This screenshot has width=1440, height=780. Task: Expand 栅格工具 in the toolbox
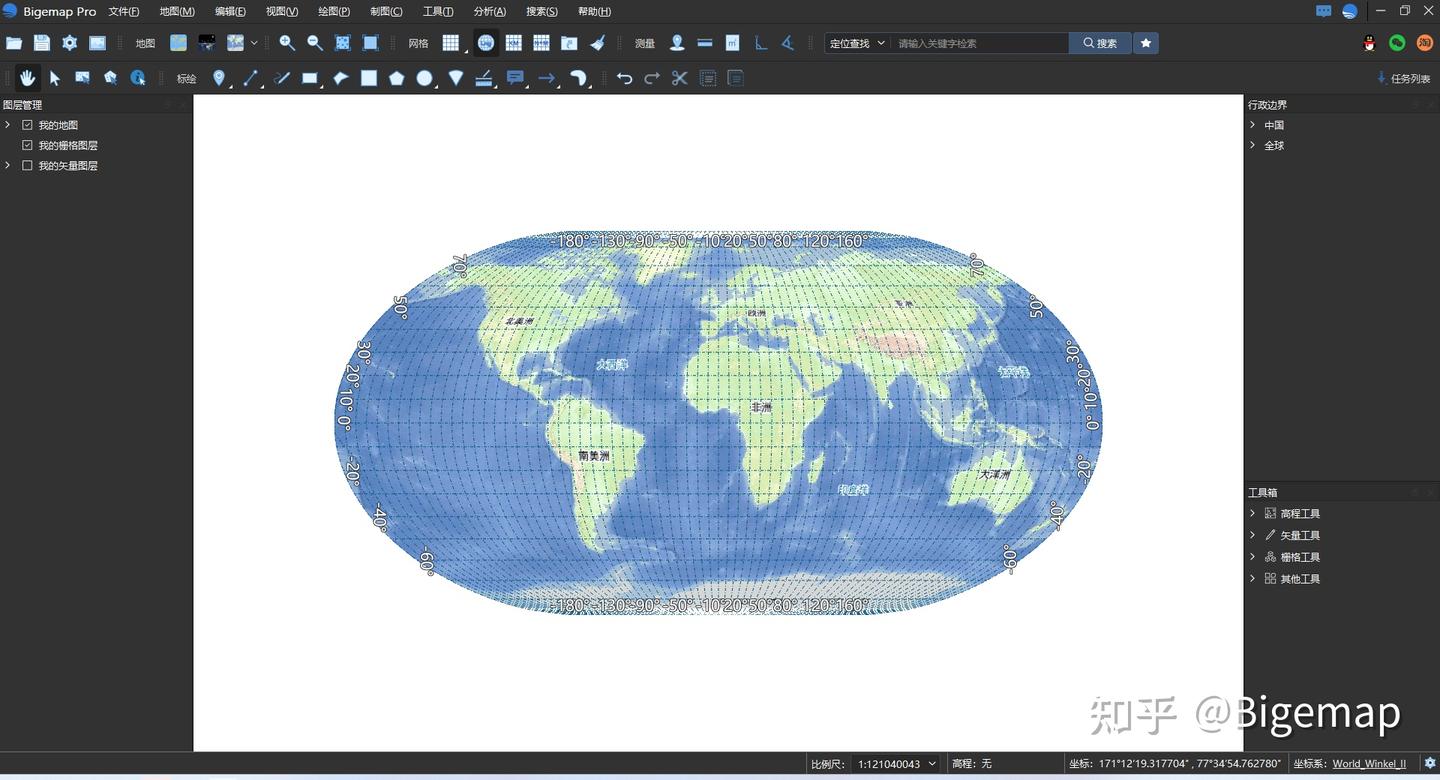click(x=1252, y=557)
